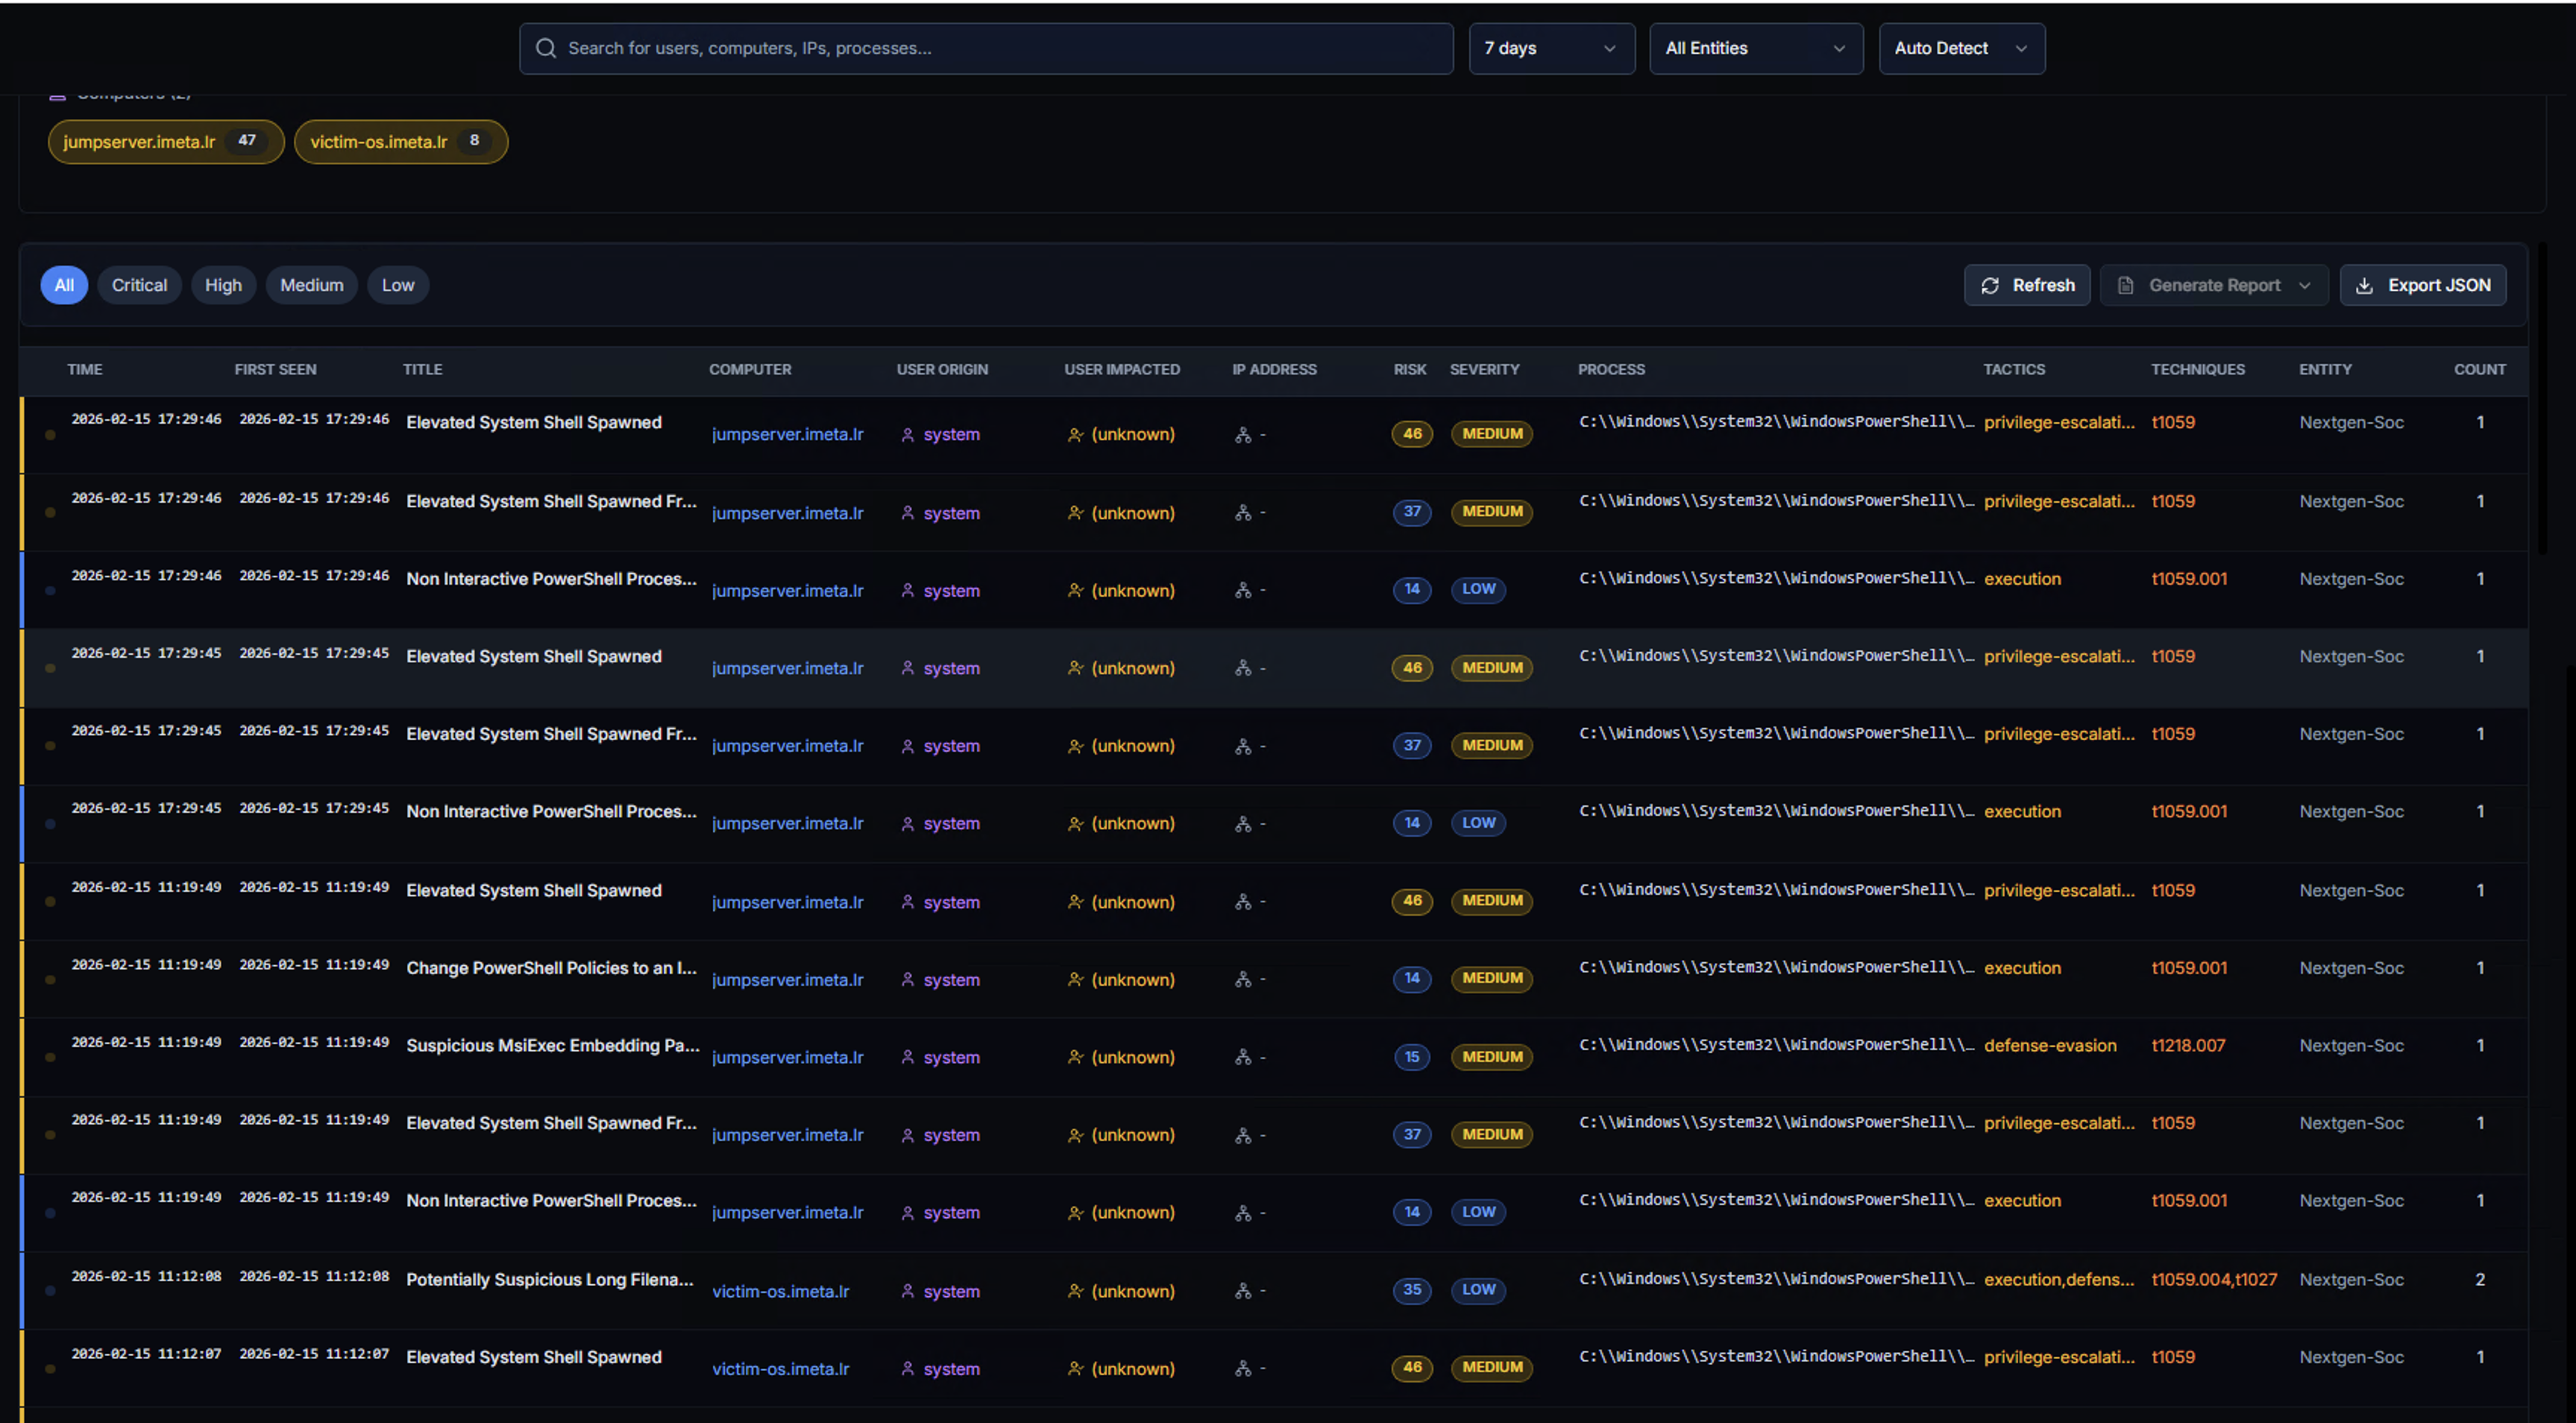
Task: Click in the search users, computers field
Action: 1000,48
